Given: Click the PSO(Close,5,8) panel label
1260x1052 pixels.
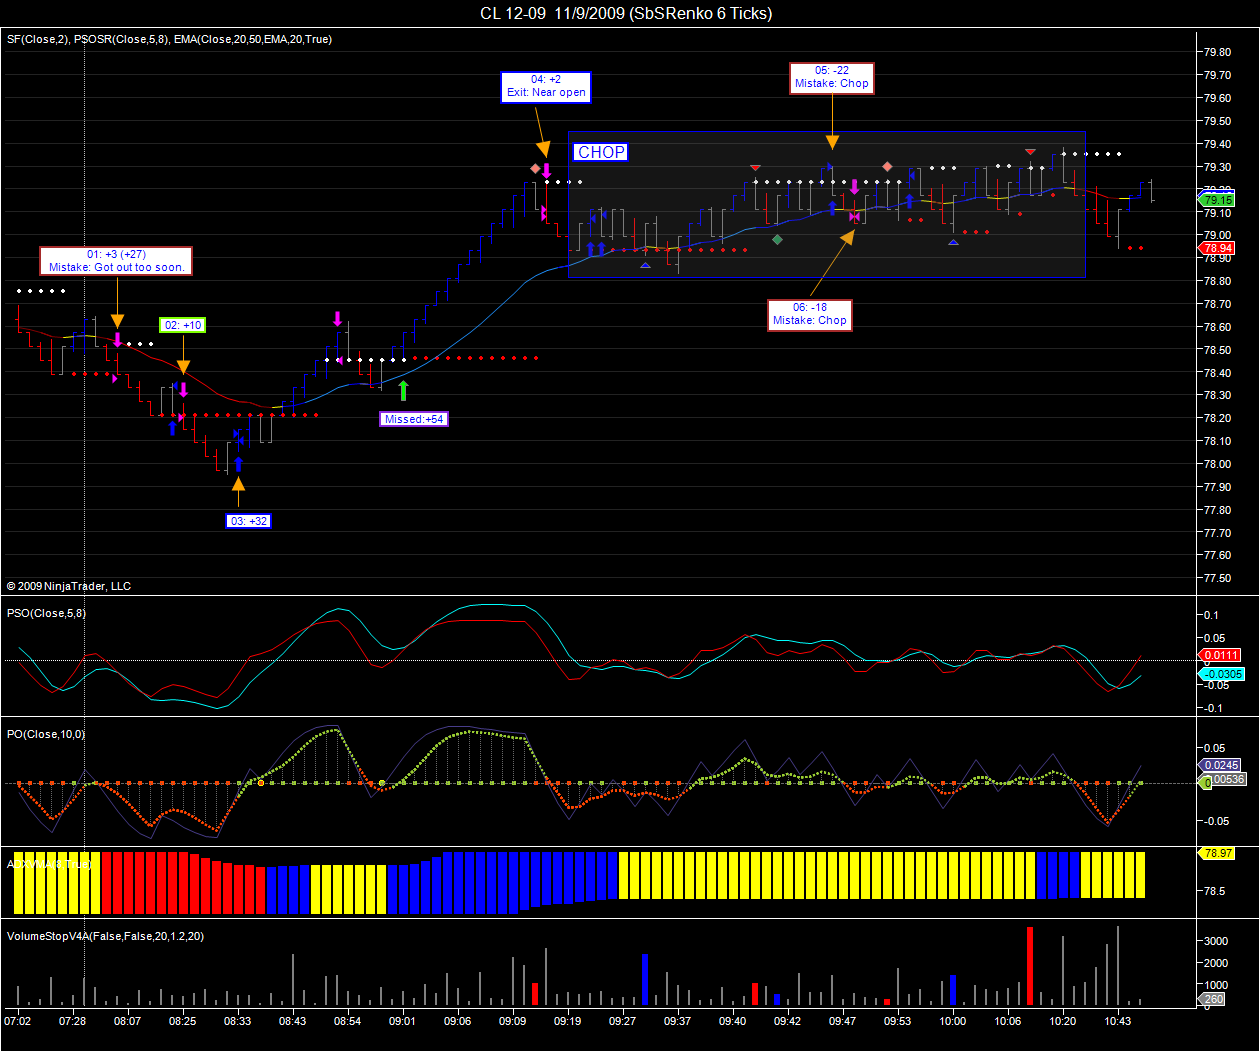Looking at the screenshot, I should pyautogui.click(x=46, y=613).
